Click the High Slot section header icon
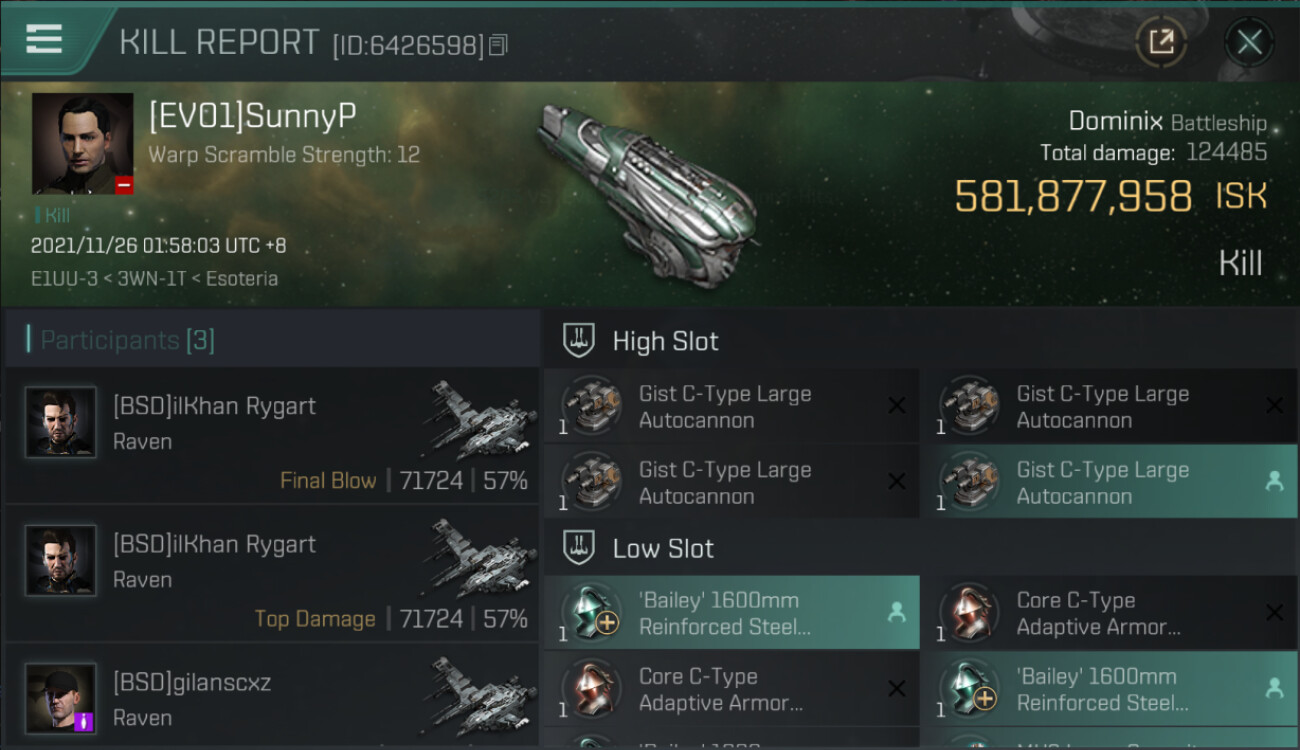The image size is (1300, 750). [x=580, y=341]
